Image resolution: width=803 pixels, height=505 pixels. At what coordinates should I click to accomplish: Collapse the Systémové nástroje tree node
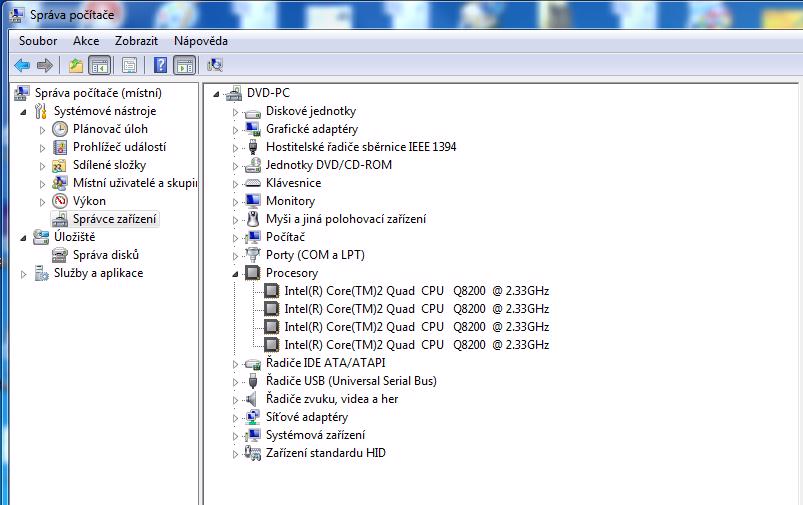click(23, 112)
